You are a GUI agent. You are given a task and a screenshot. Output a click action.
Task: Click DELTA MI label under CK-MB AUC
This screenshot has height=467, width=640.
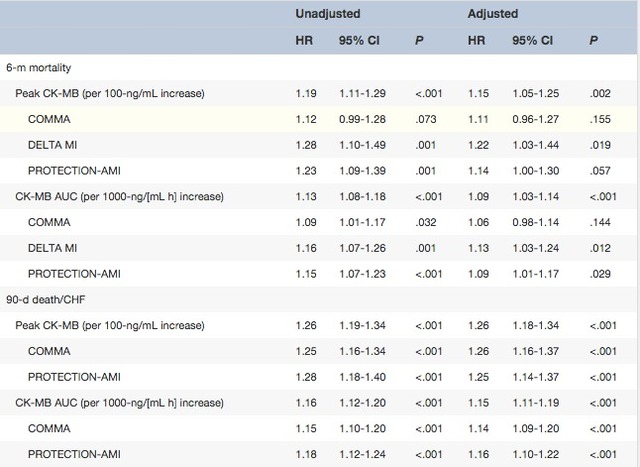[x=52, y=248]
